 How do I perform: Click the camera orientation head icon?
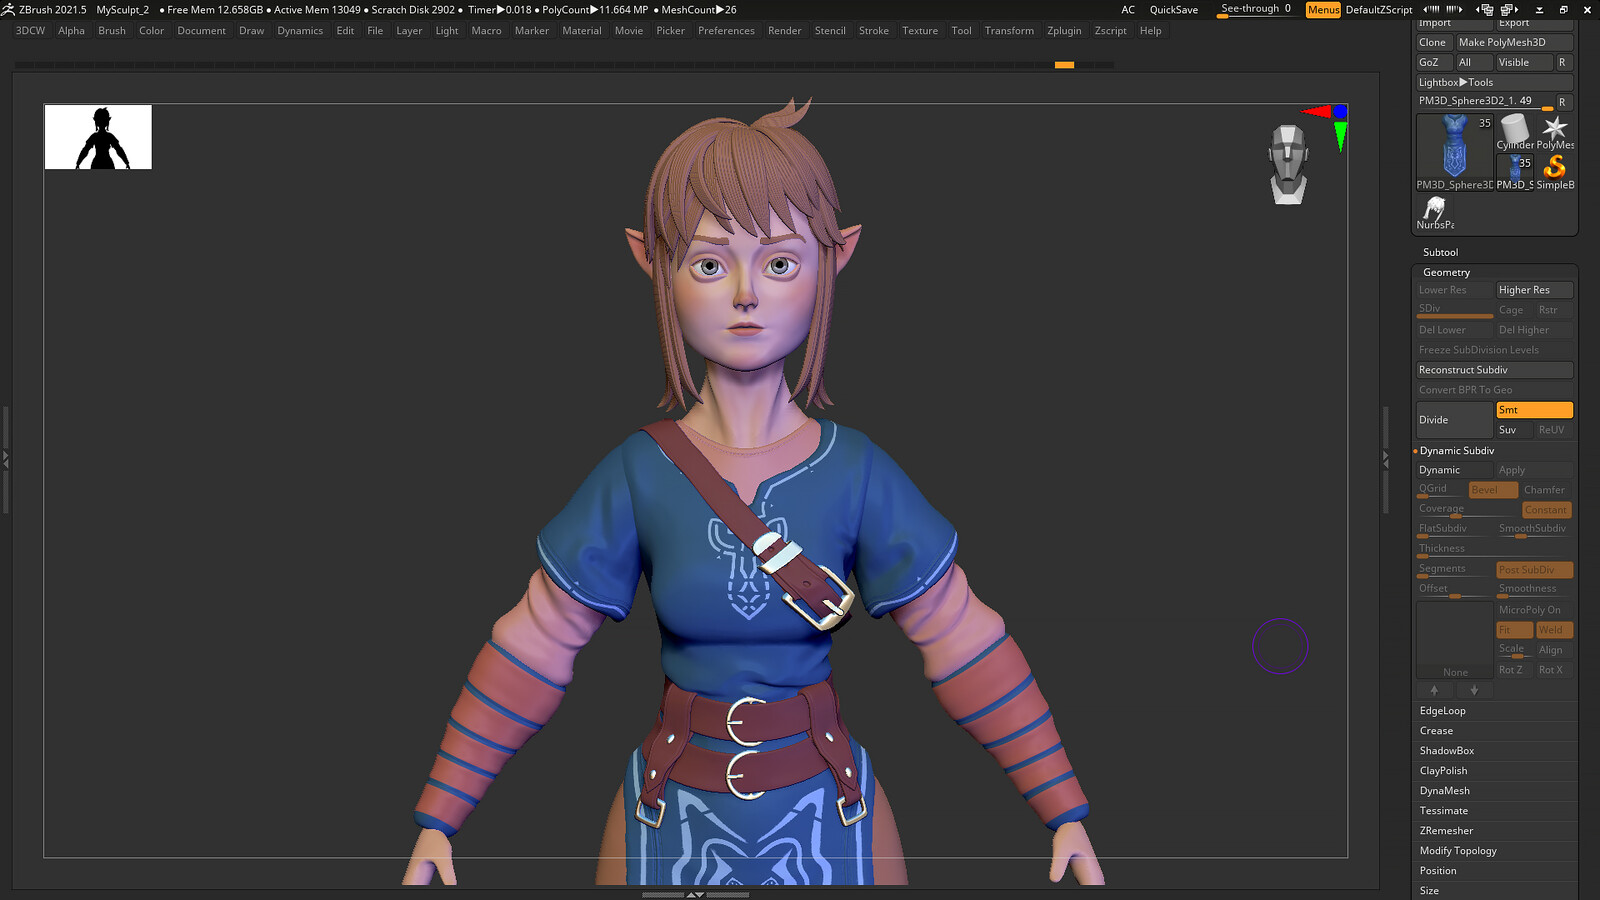point(1288,164)
